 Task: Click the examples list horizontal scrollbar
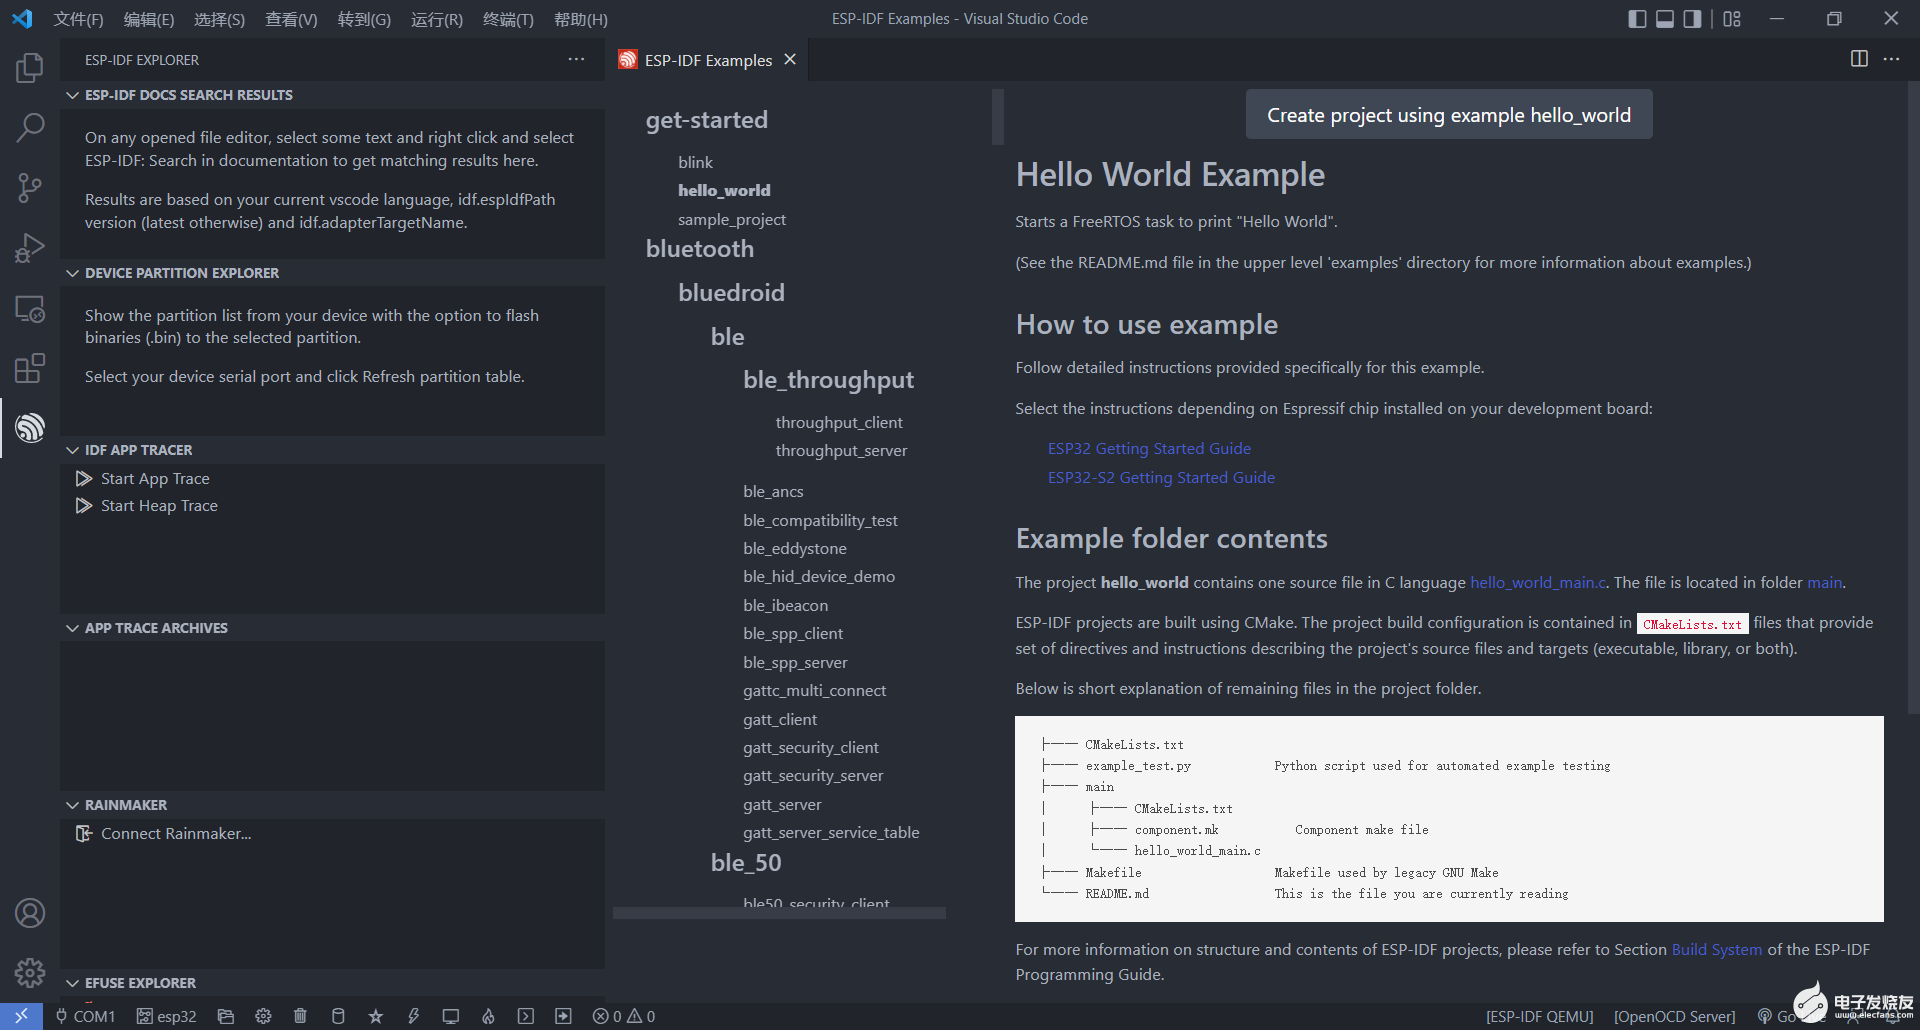(x=779, y=912)
